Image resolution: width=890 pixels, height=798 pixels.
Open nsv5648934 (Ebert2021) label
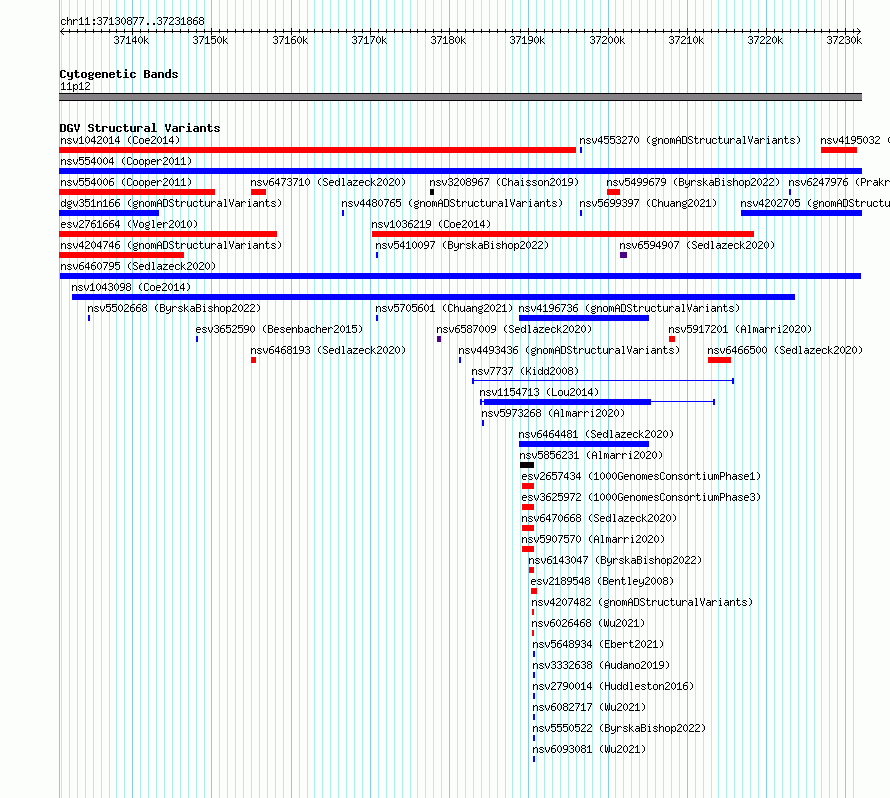click(x=598, y=644)
